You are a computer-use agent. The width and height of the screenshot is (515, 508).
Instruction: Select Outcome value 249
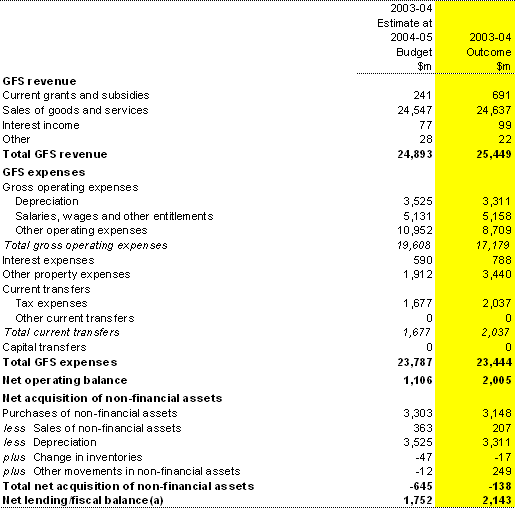pos(501,471)
